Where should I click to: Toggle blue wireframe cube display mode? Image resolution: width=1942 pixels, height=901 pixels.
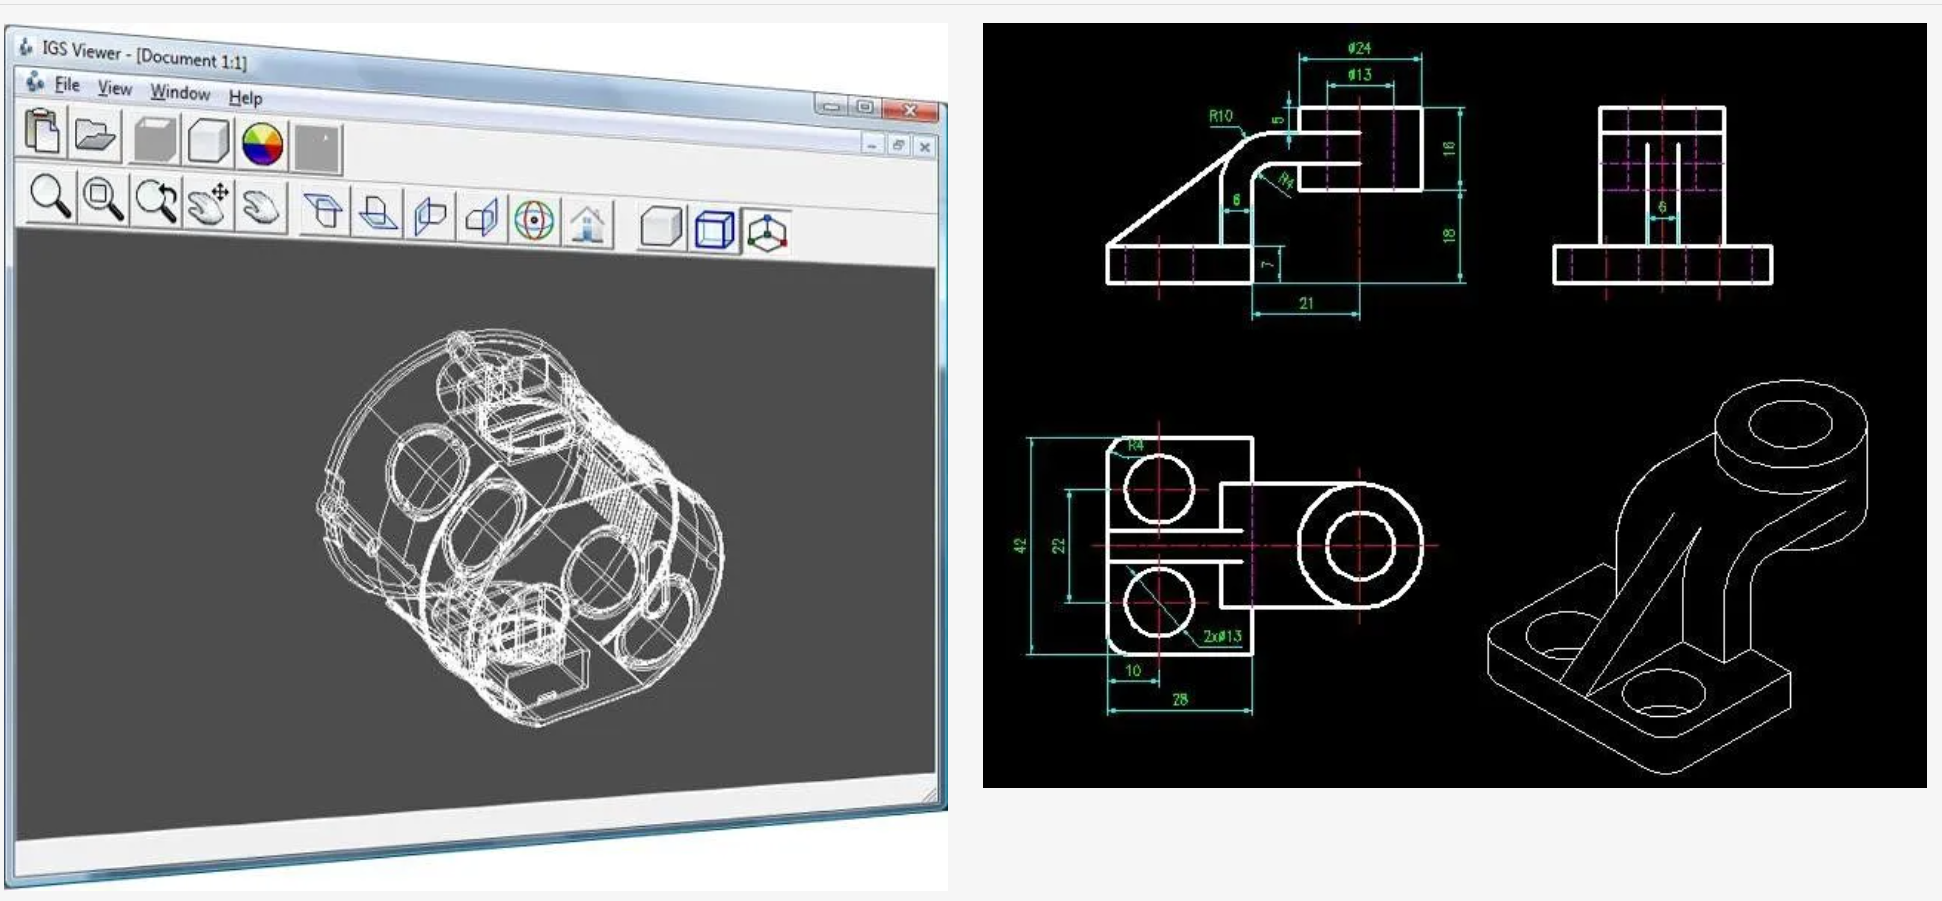tap(714, 229)
